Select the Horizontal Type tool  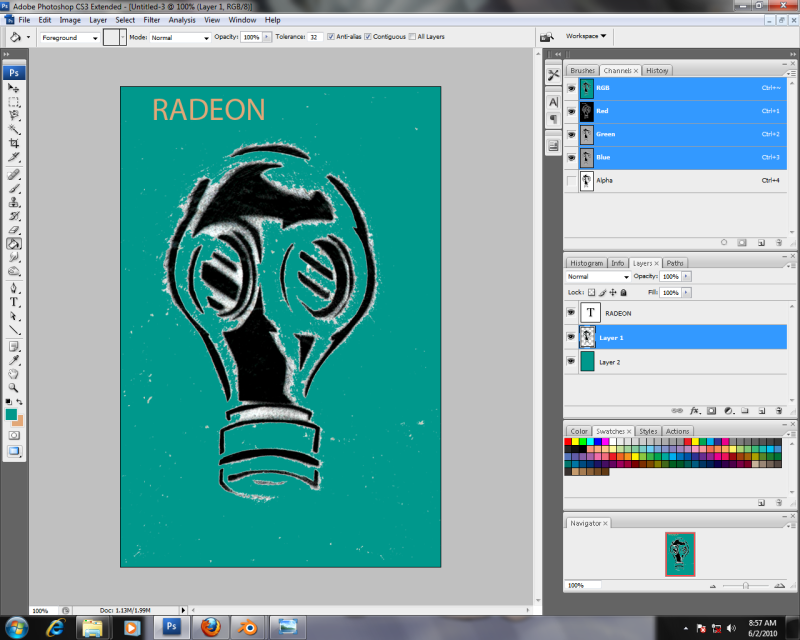click(x=14, y=302)
